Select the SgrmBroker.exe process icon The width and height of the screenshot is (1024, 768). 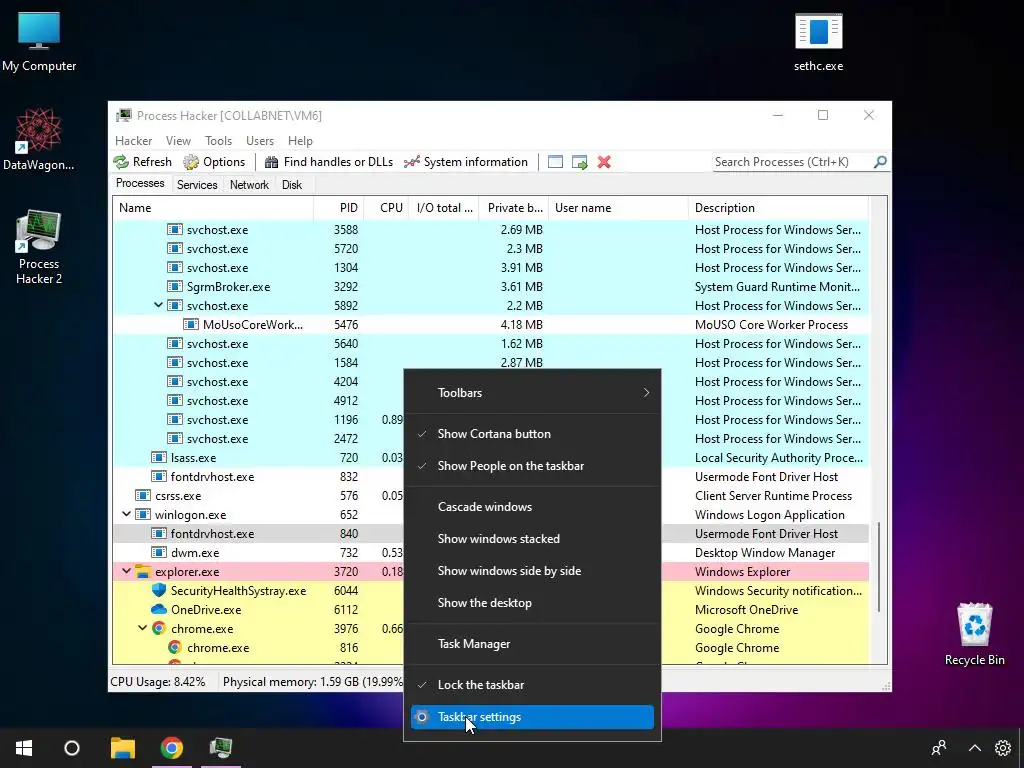(174, 287)
